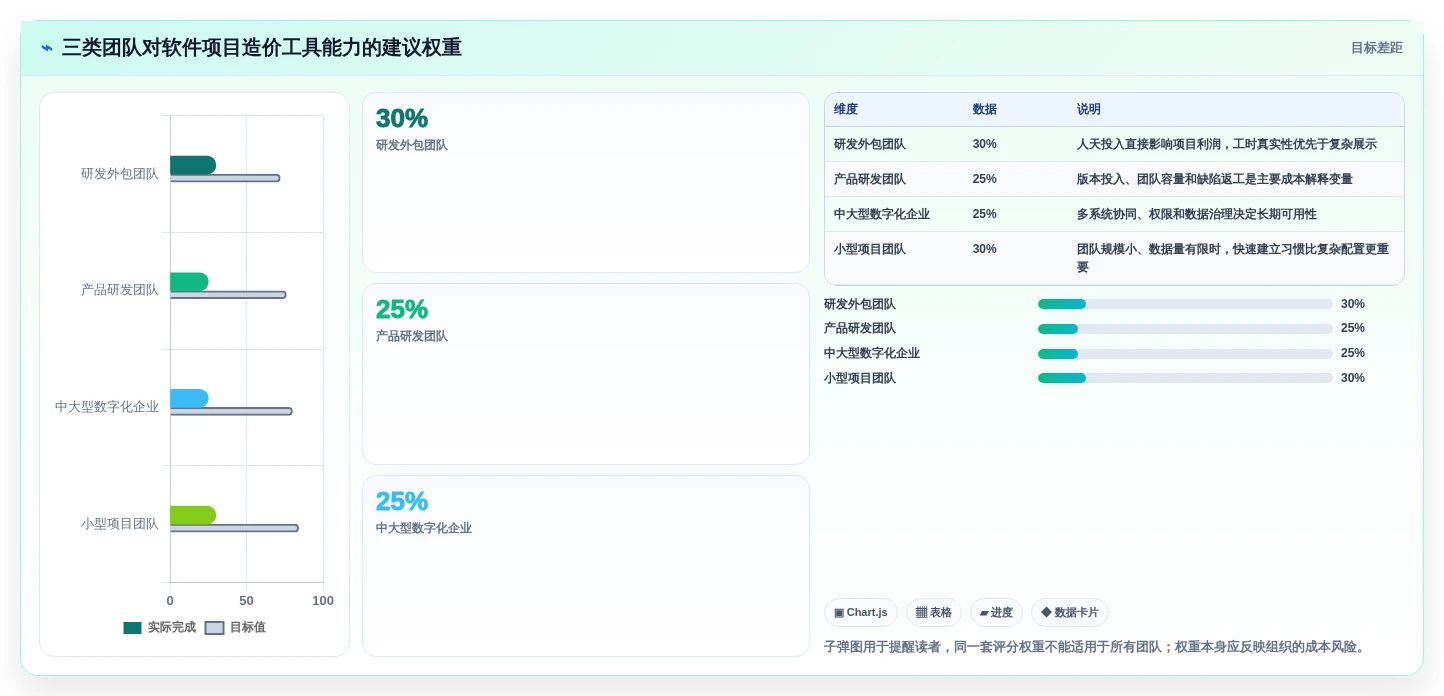Click the 30% beside the 研发外包团队 progress bar
The image size is (1444, 696).
point(1353,304)
